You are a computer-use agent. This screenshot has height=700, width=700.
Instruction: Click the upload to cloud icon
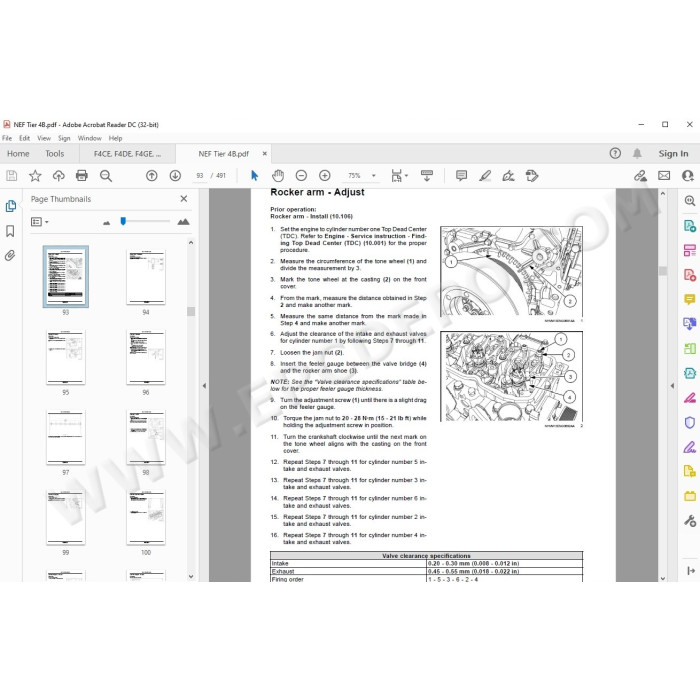pos(58,176)
